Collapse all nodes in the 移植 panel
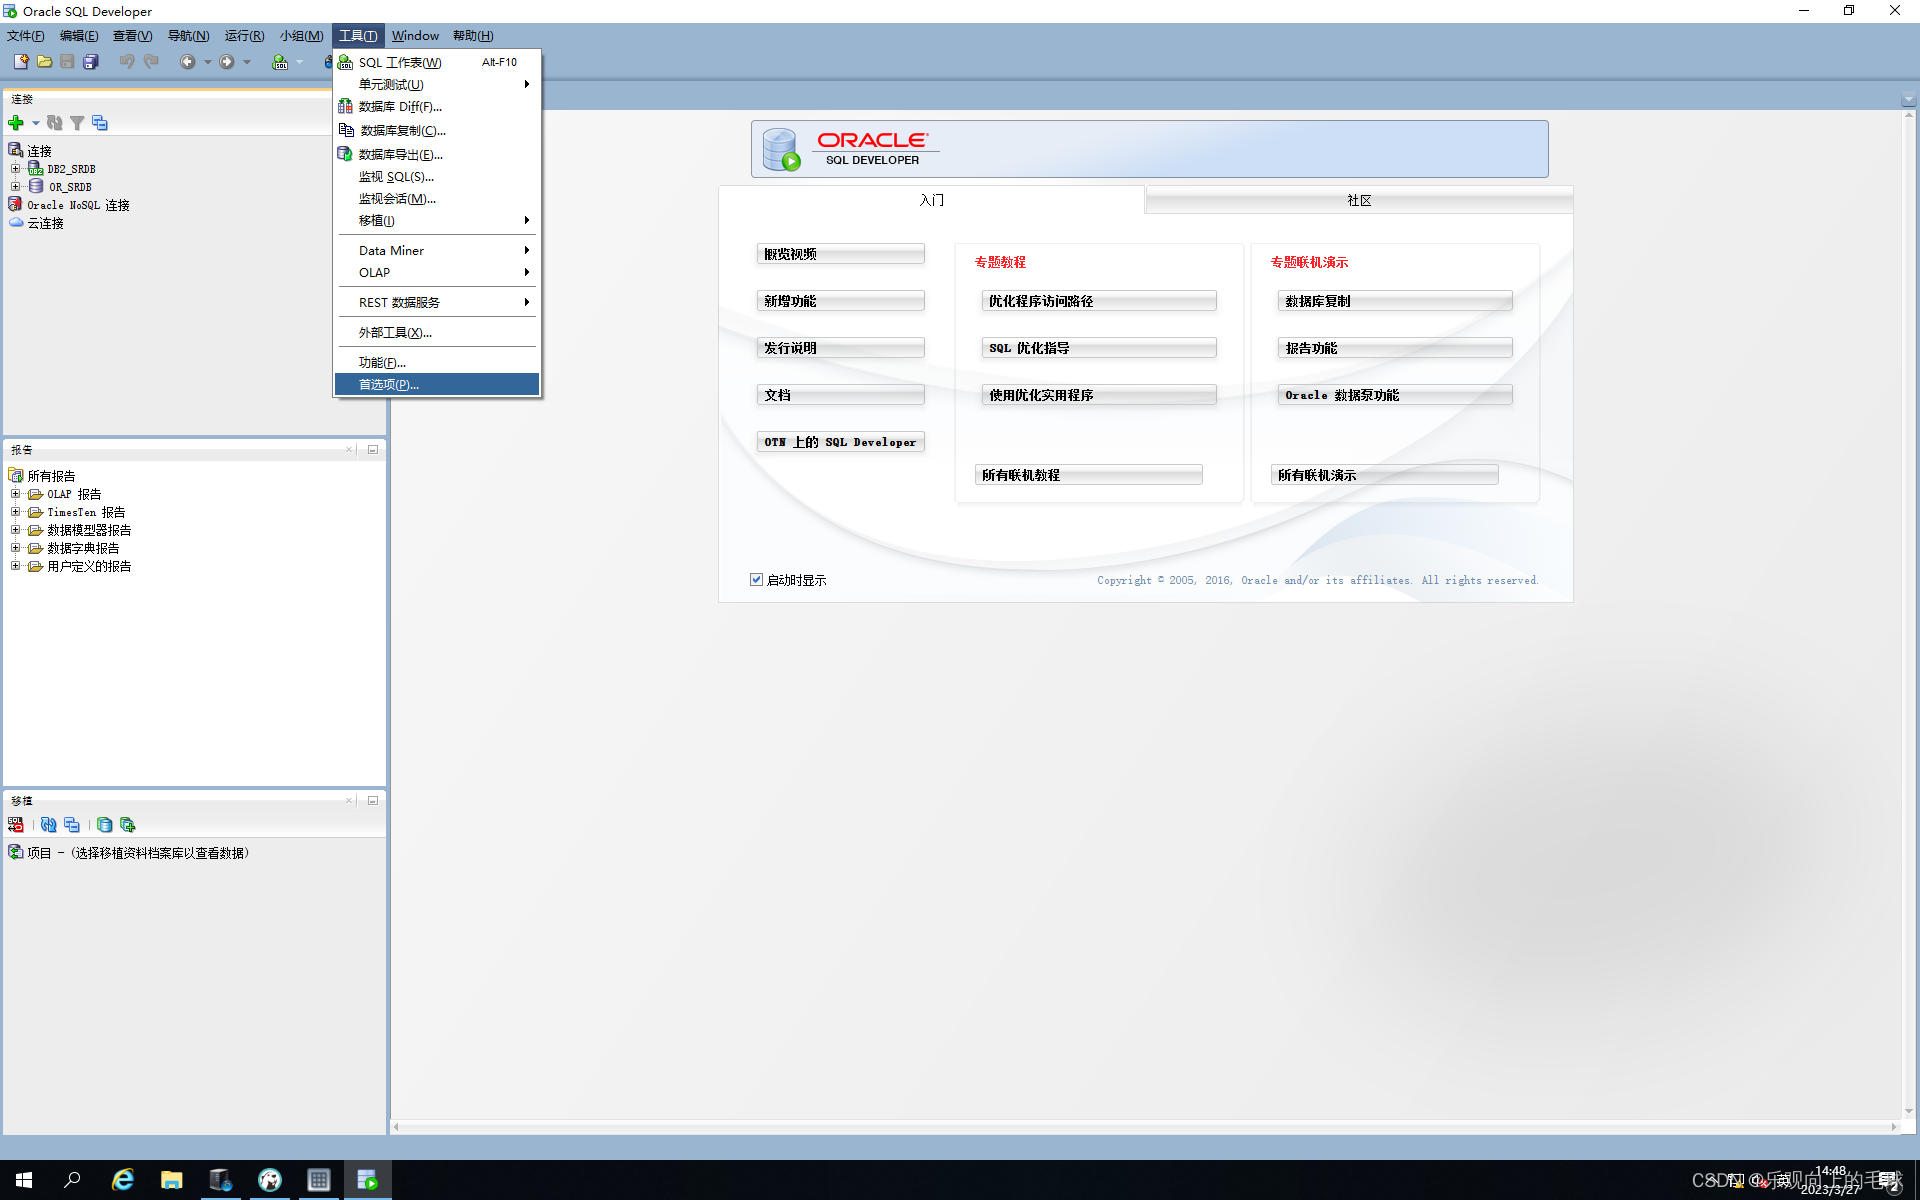This screenshot has width=1920, height=1200. (72, 825)
